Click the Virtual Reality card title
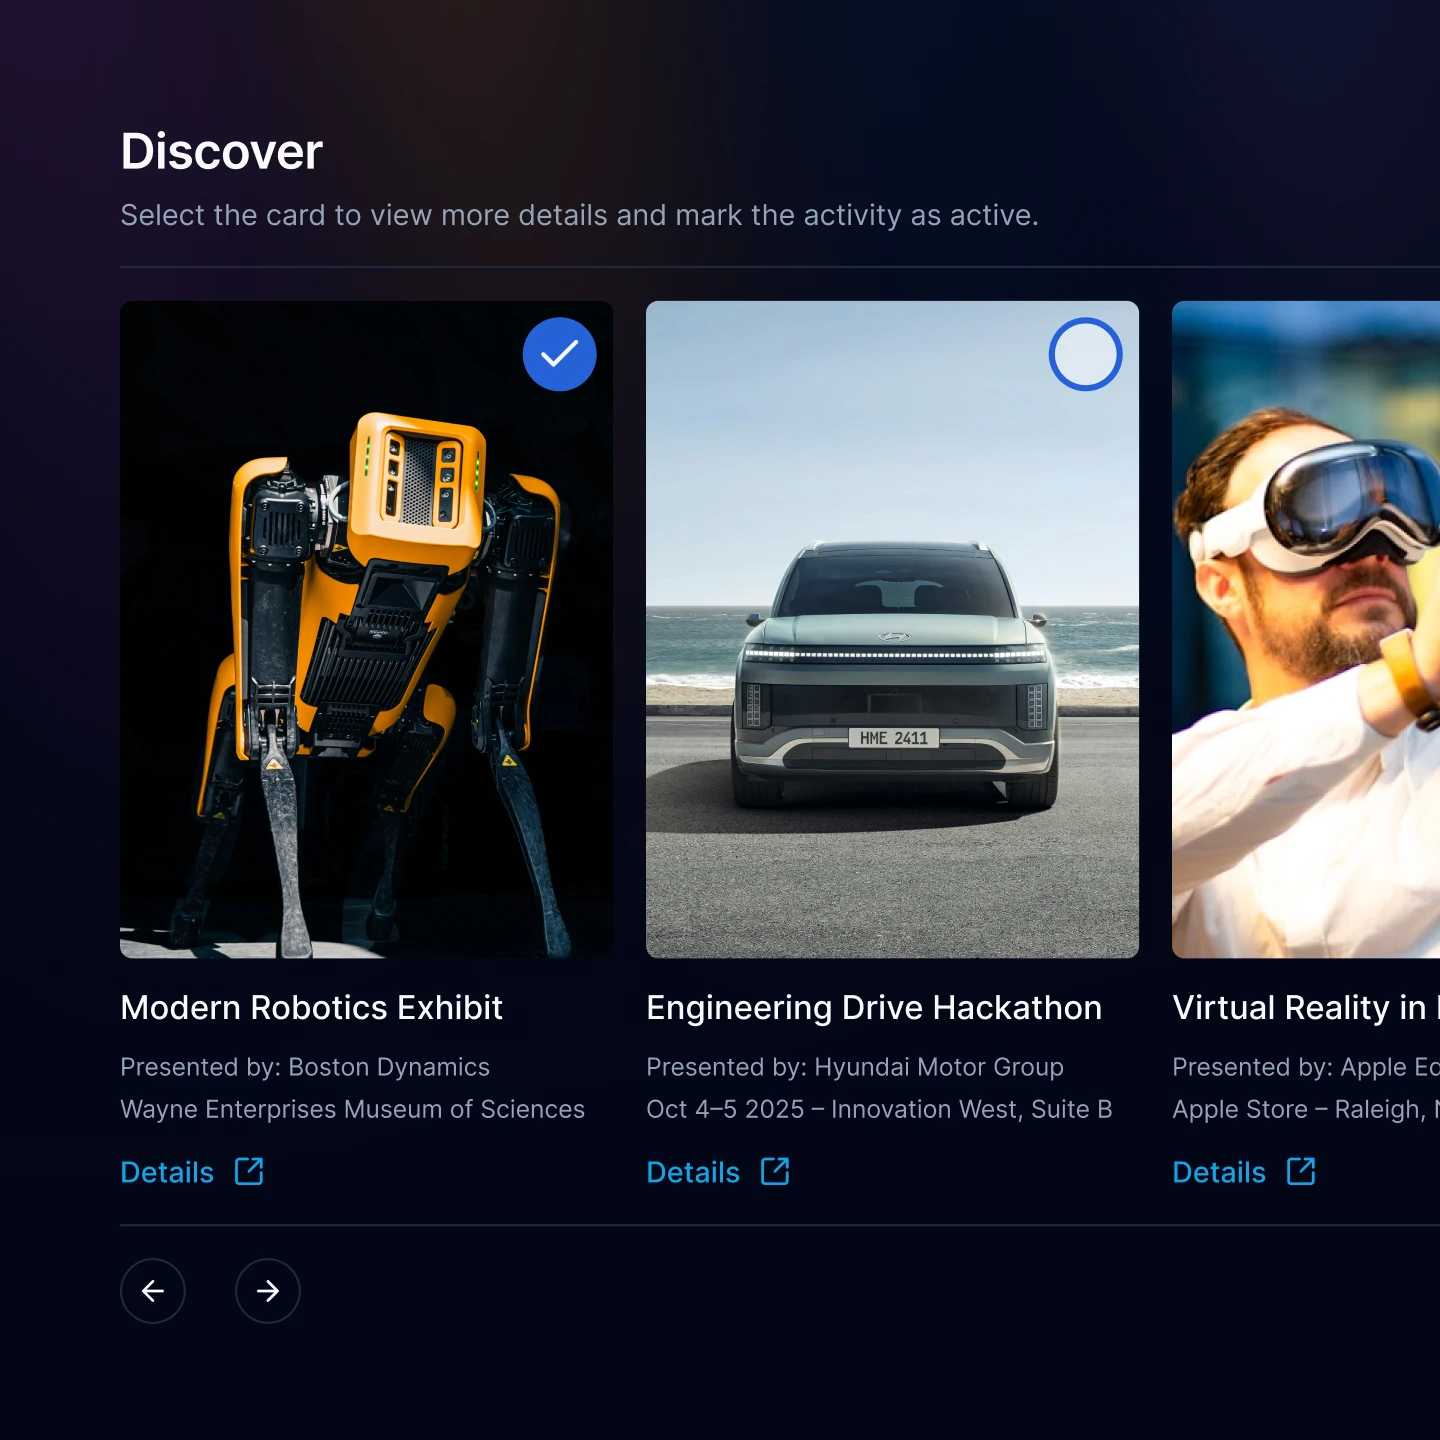 click(x=1306, y=1008)
